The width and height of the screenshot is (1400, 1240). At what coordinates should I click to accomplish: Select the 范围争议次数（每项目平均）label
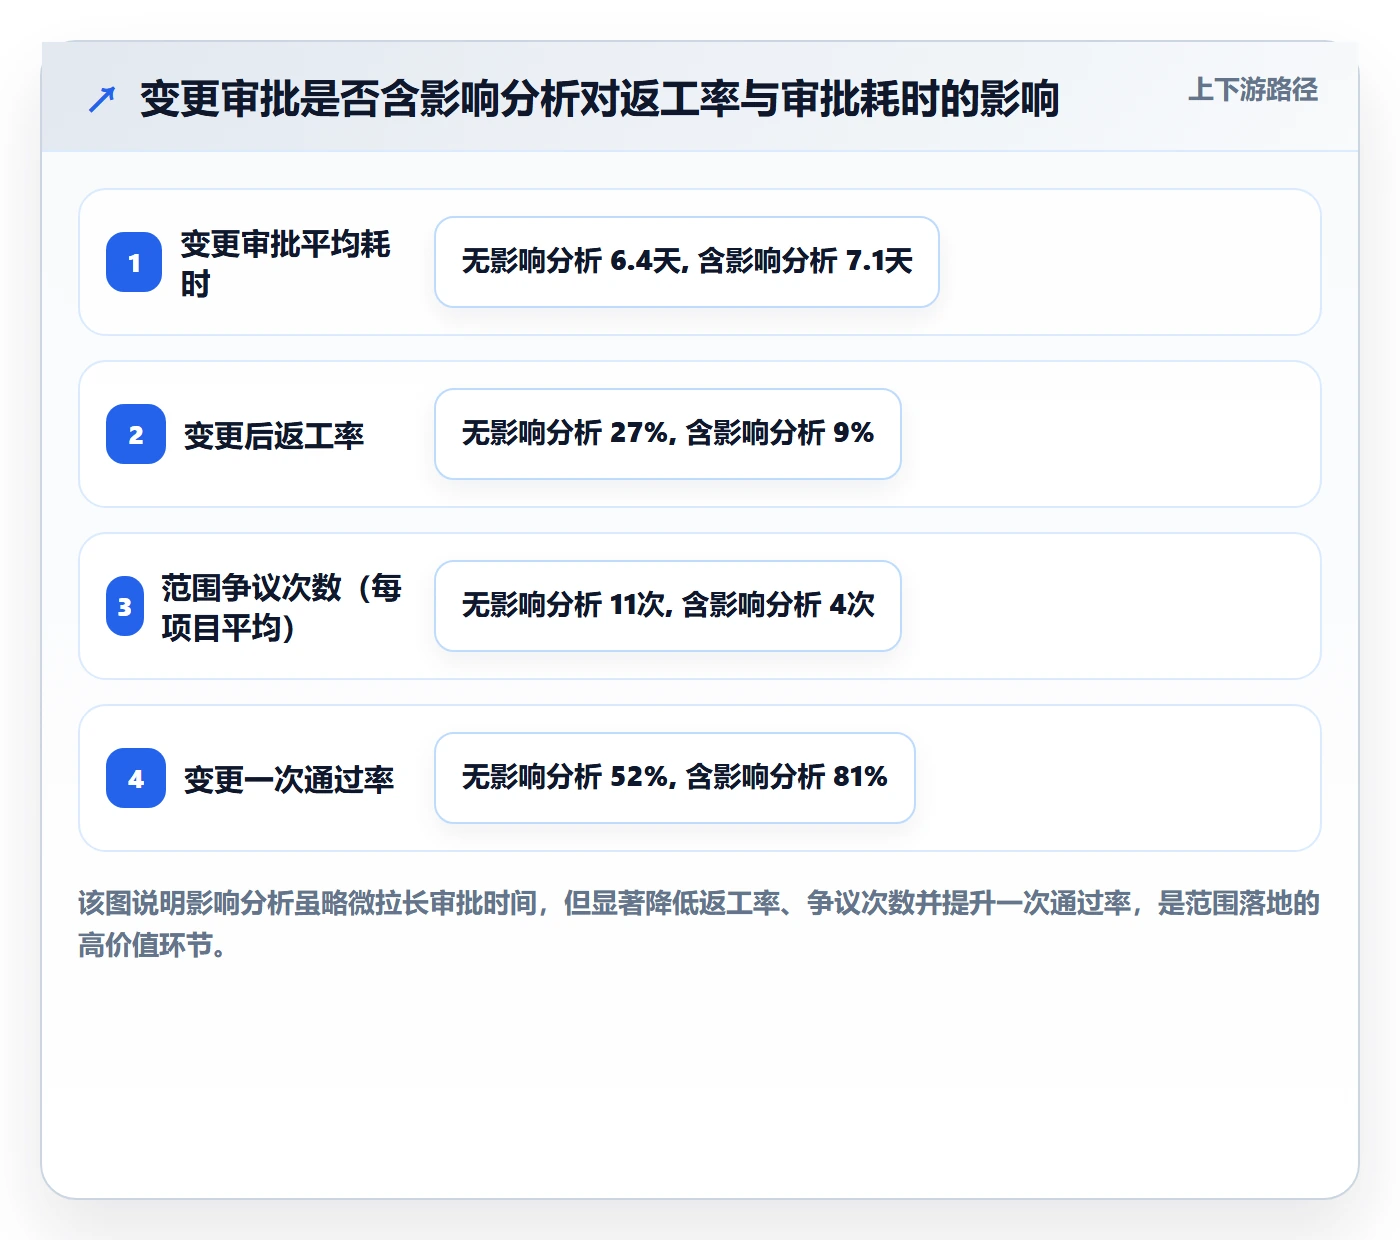(x=282, y=607)
